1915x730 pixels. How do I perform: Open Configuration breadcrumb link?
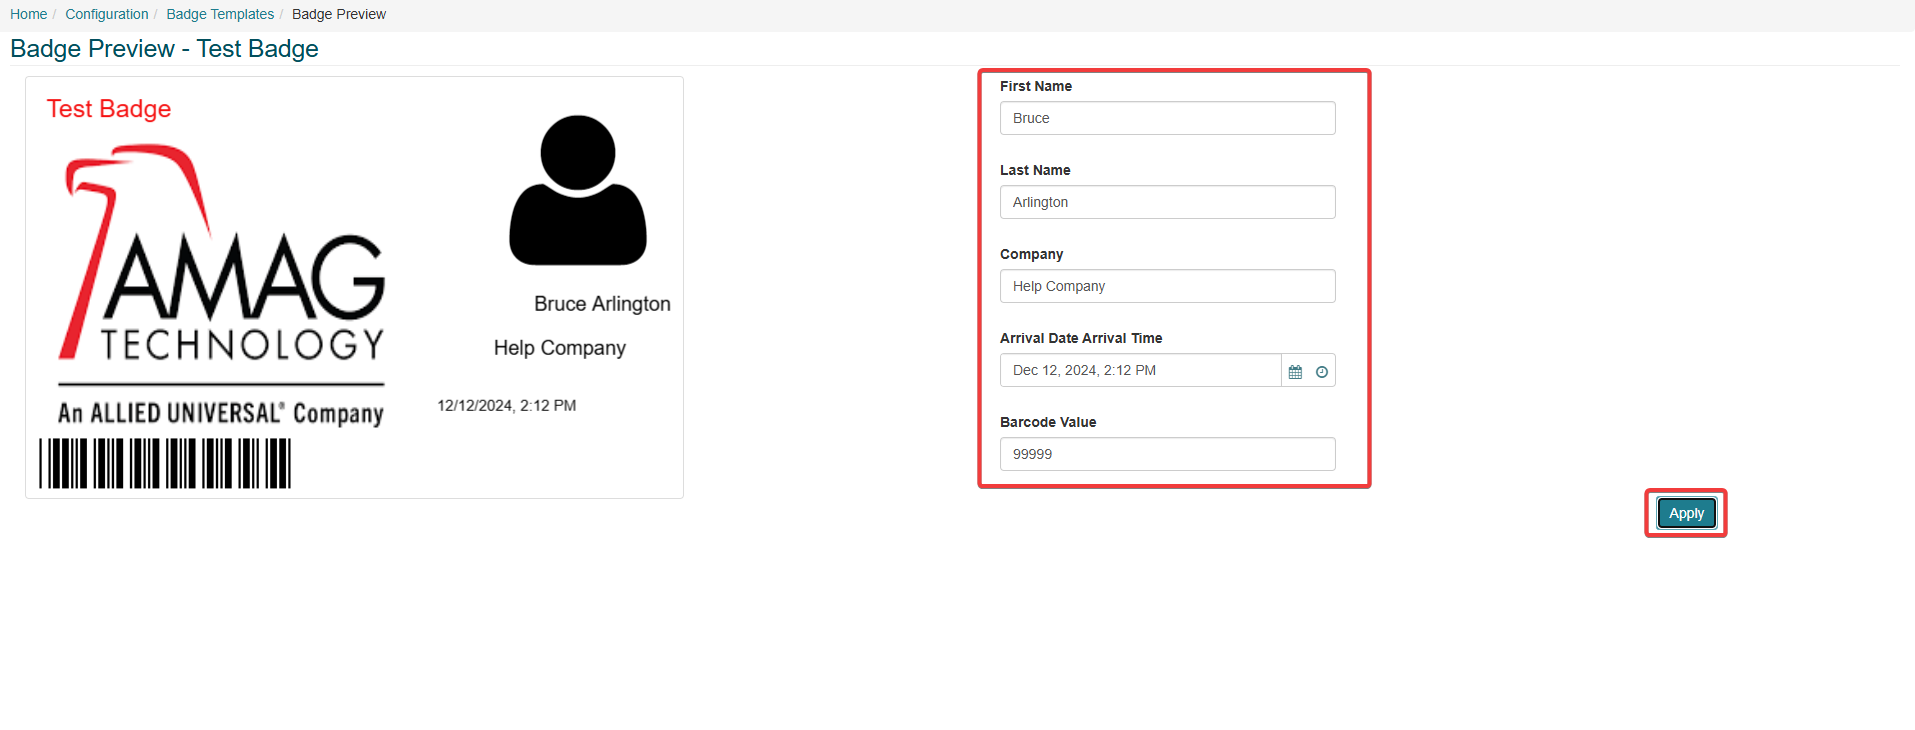point(107,14)
